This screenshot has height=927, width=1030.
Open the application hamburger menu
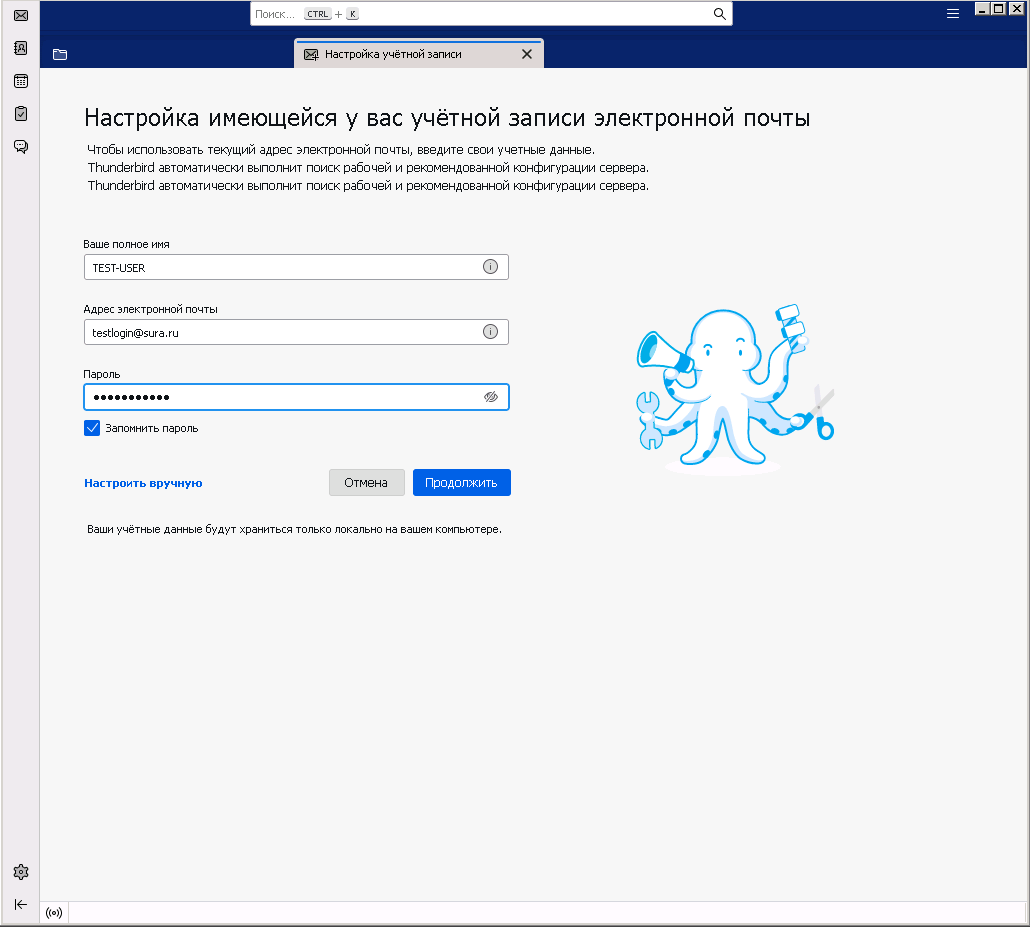[953, 13]
